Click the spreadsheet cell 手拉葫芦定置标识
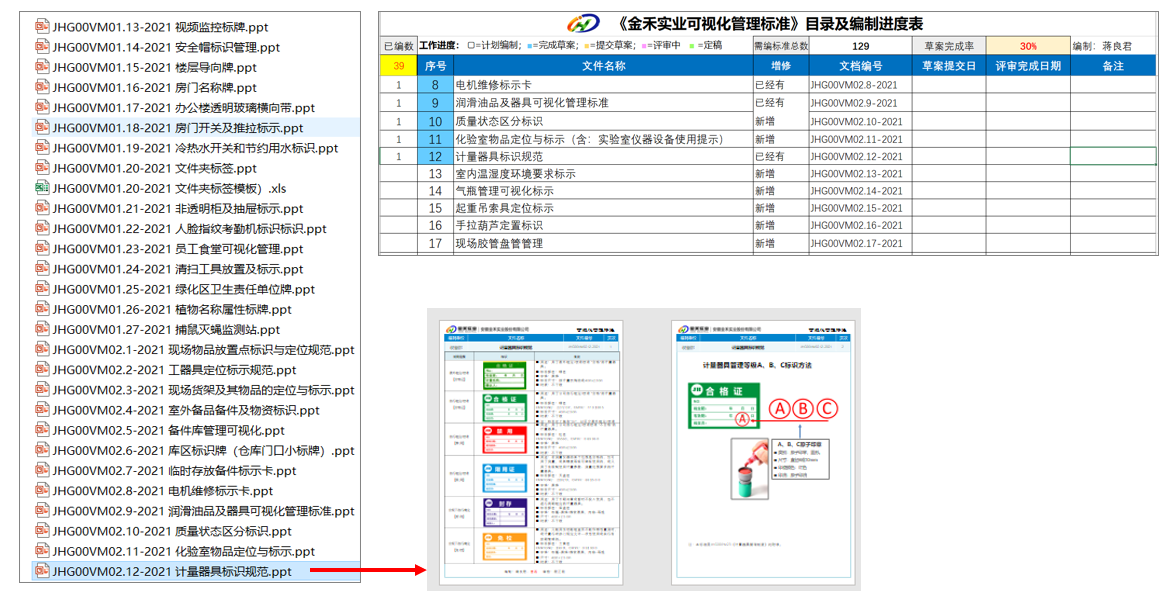Image resolution: width=1171 pixels, height=604 pixels. coord(603,225)
